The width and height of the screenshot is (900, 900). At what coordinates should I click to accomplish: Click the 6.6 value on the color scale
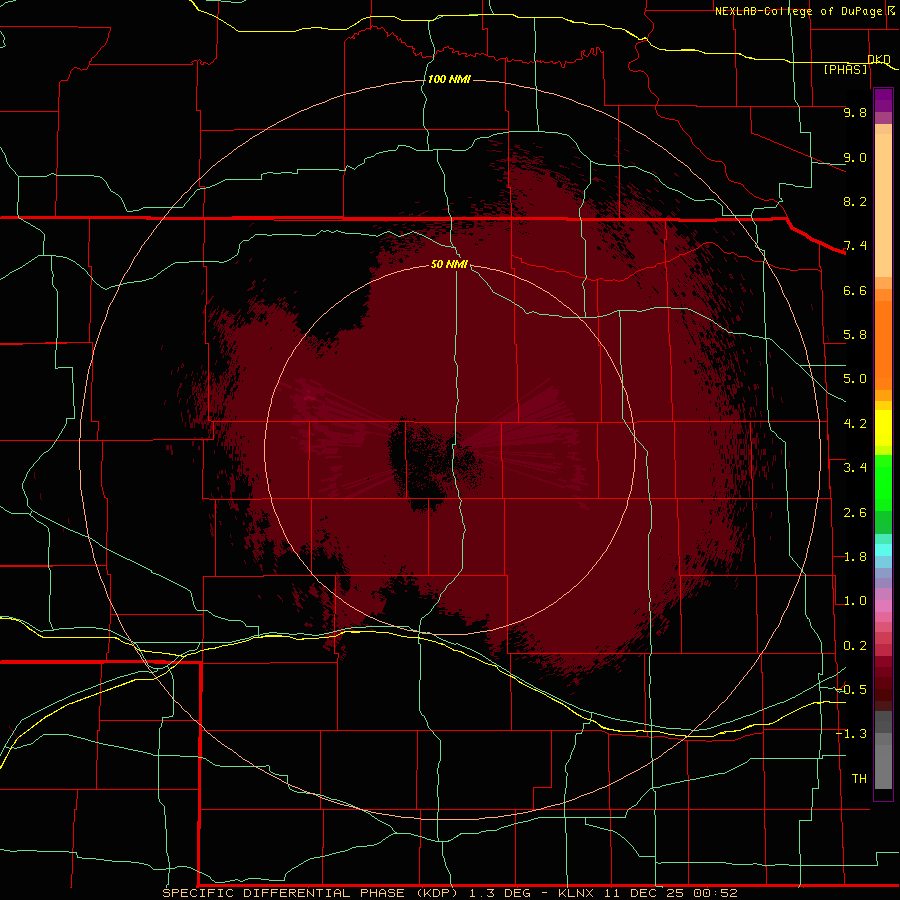[855, 291]
